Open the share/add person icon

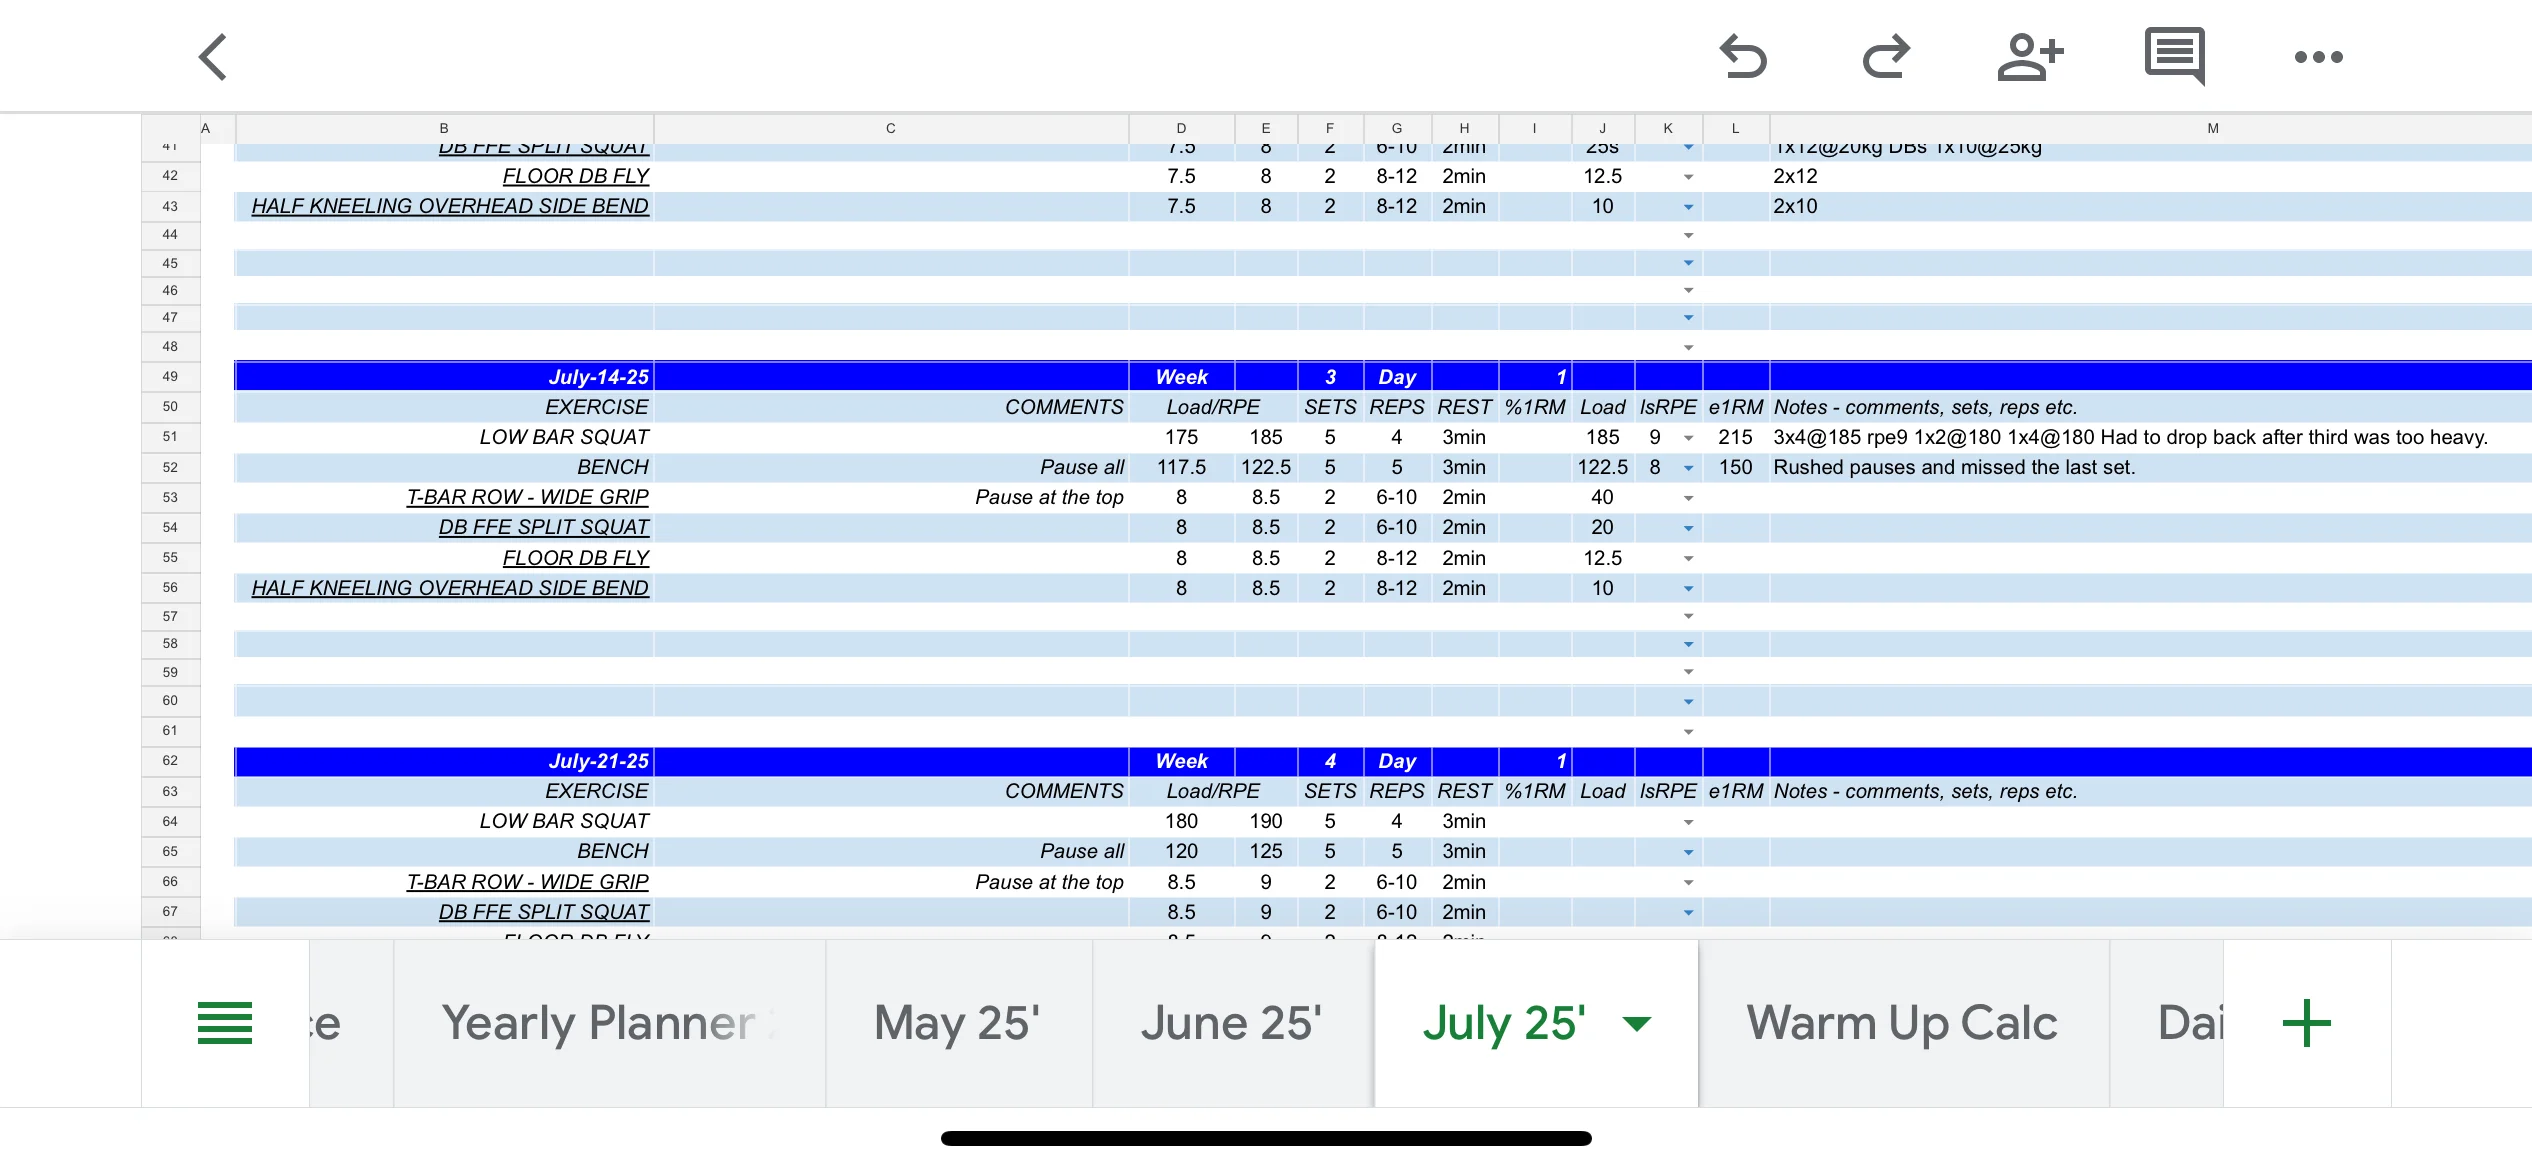coord(2030,57)
